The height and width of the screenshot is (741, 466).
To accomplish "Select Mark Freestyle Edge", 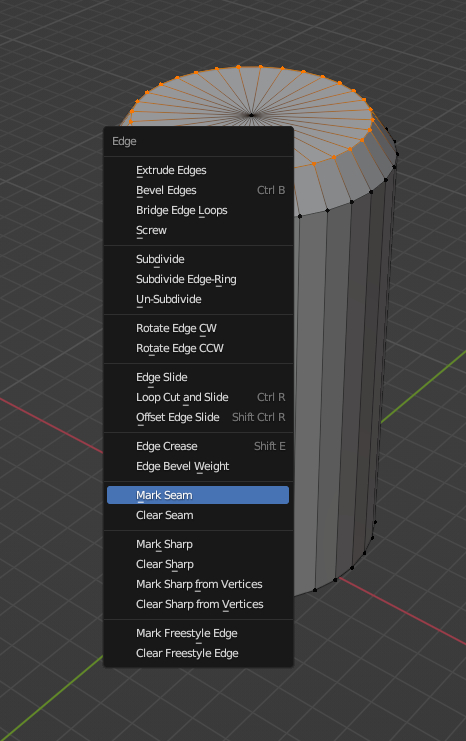I will click(198, 633).
